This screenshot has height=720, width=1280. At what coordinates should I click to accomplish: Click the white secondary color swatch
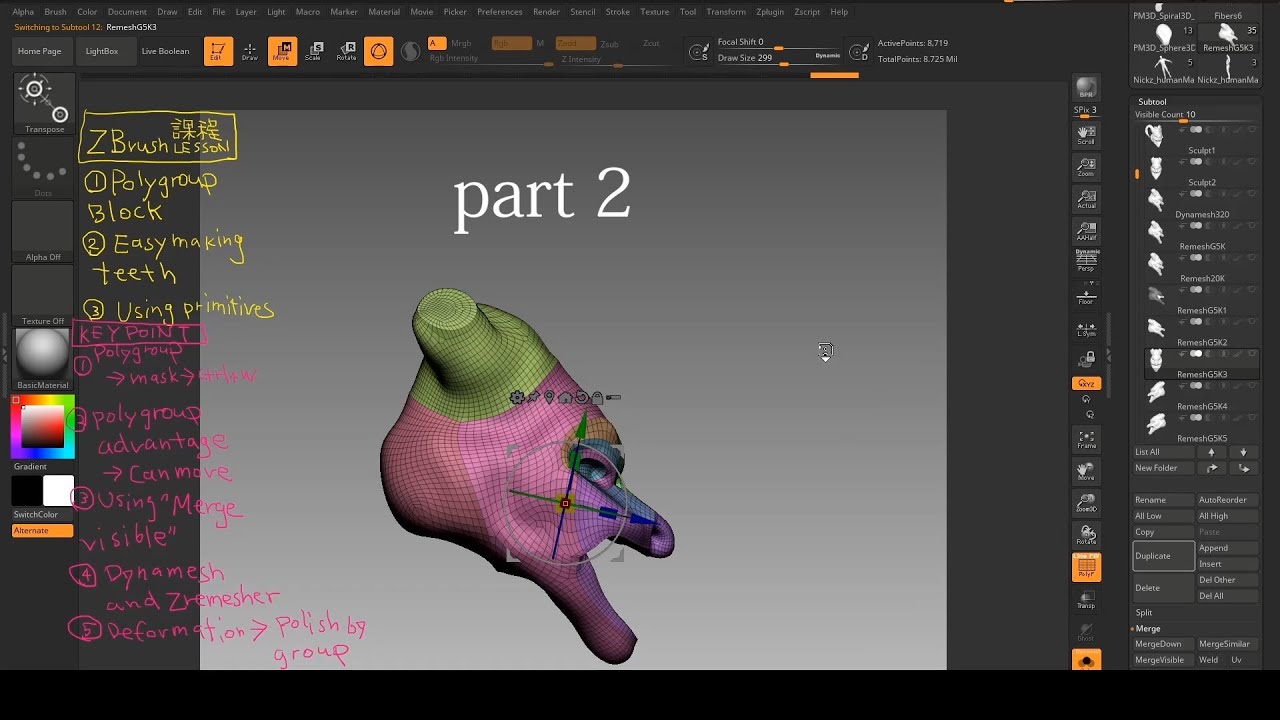coord(58,490)
